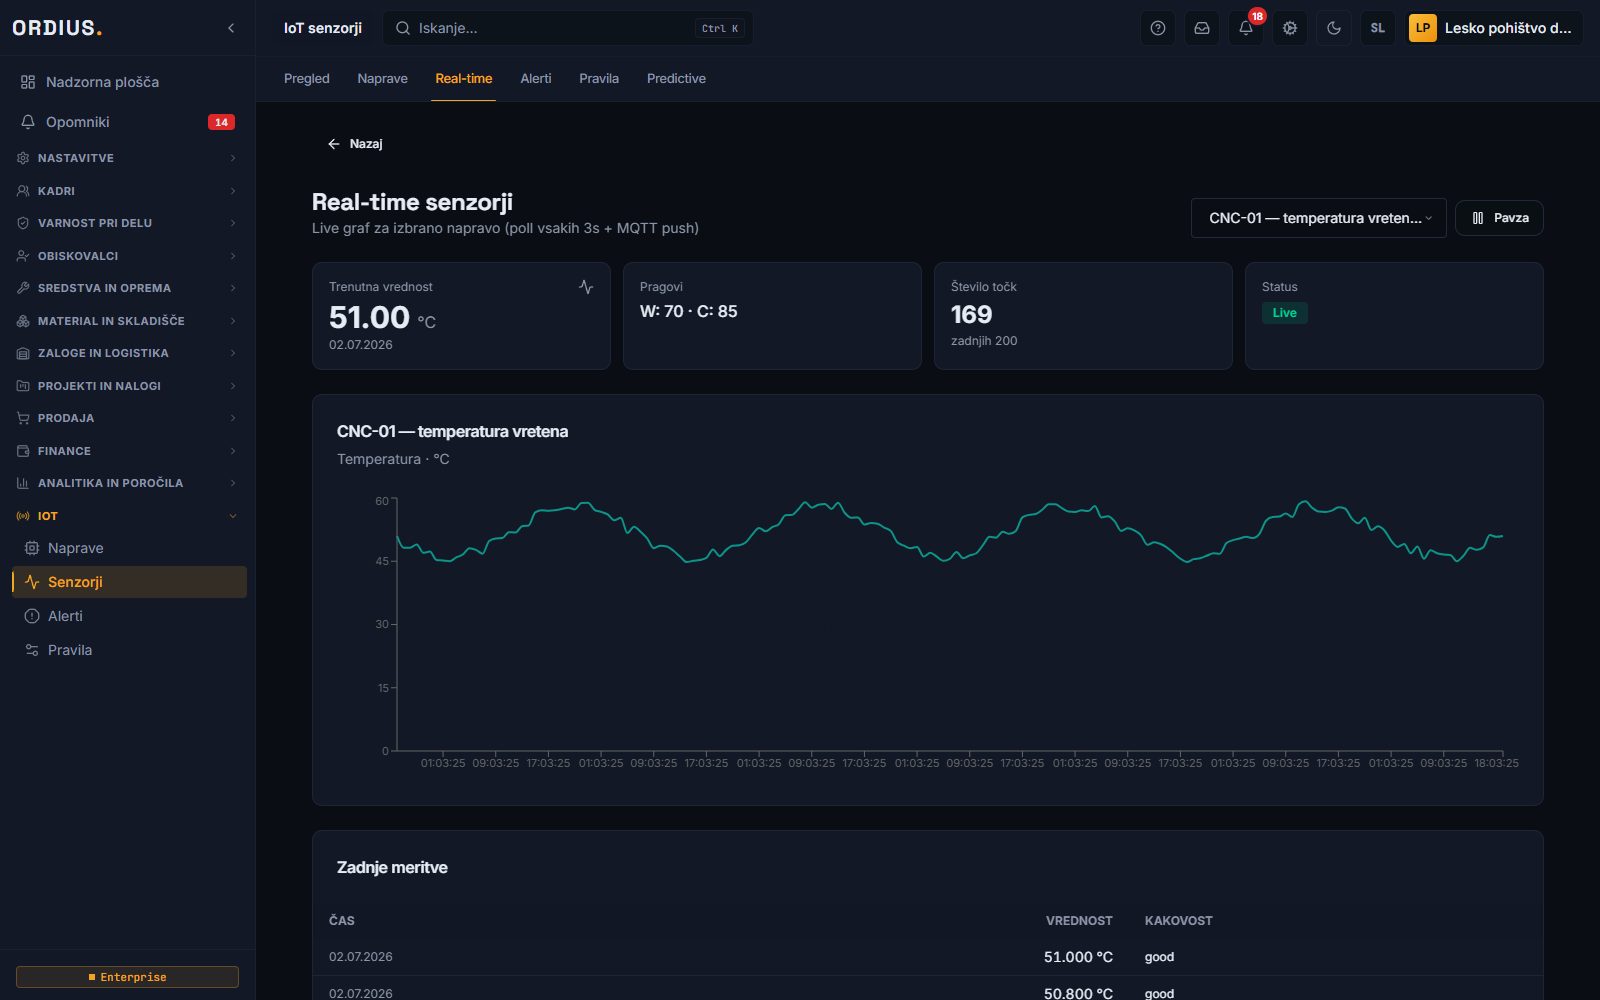The width and height of the screenshot is (1600, 1000).
Task: Click the Analitika in poročila chart icon
Action: (x=23, y=483)
